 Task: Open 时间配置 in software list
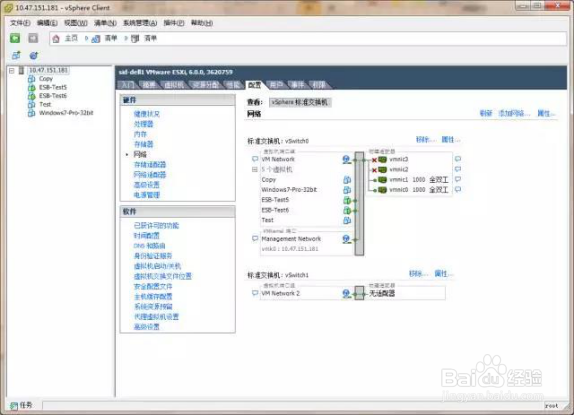click(x=147, y=236)
